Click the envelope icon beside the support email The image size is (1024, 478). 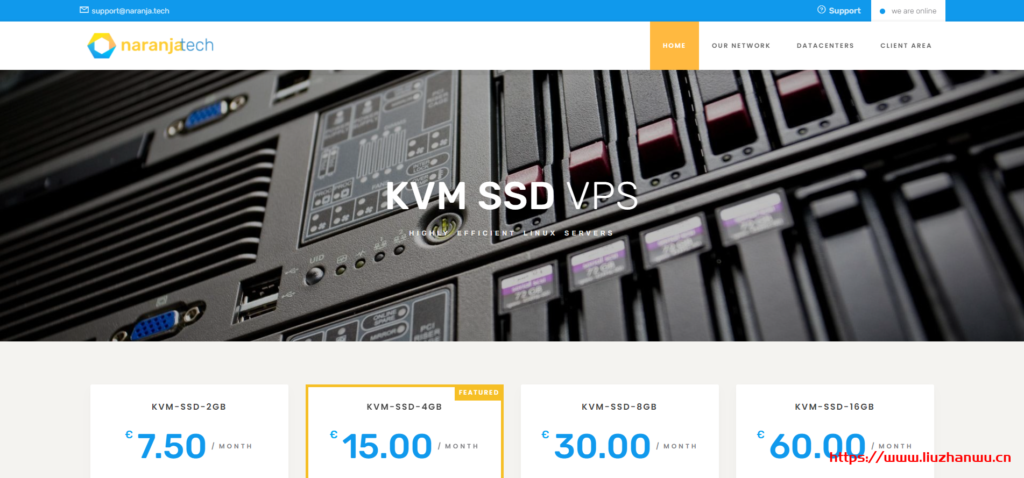84,10
